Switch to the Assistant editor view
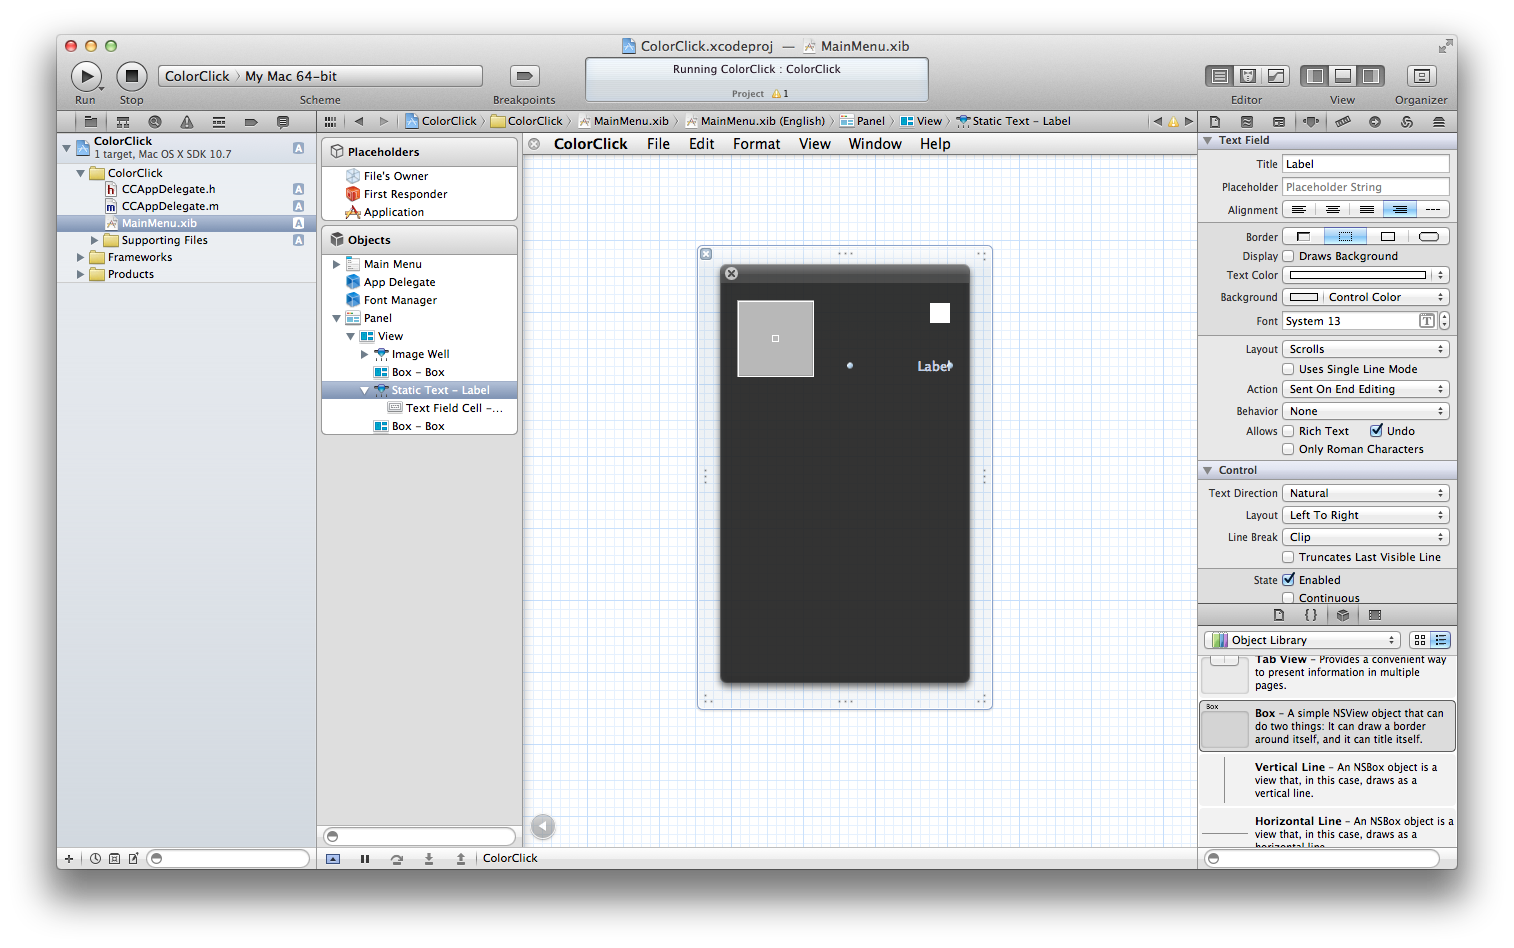1514x948 pixels. tap(1247, 76)
